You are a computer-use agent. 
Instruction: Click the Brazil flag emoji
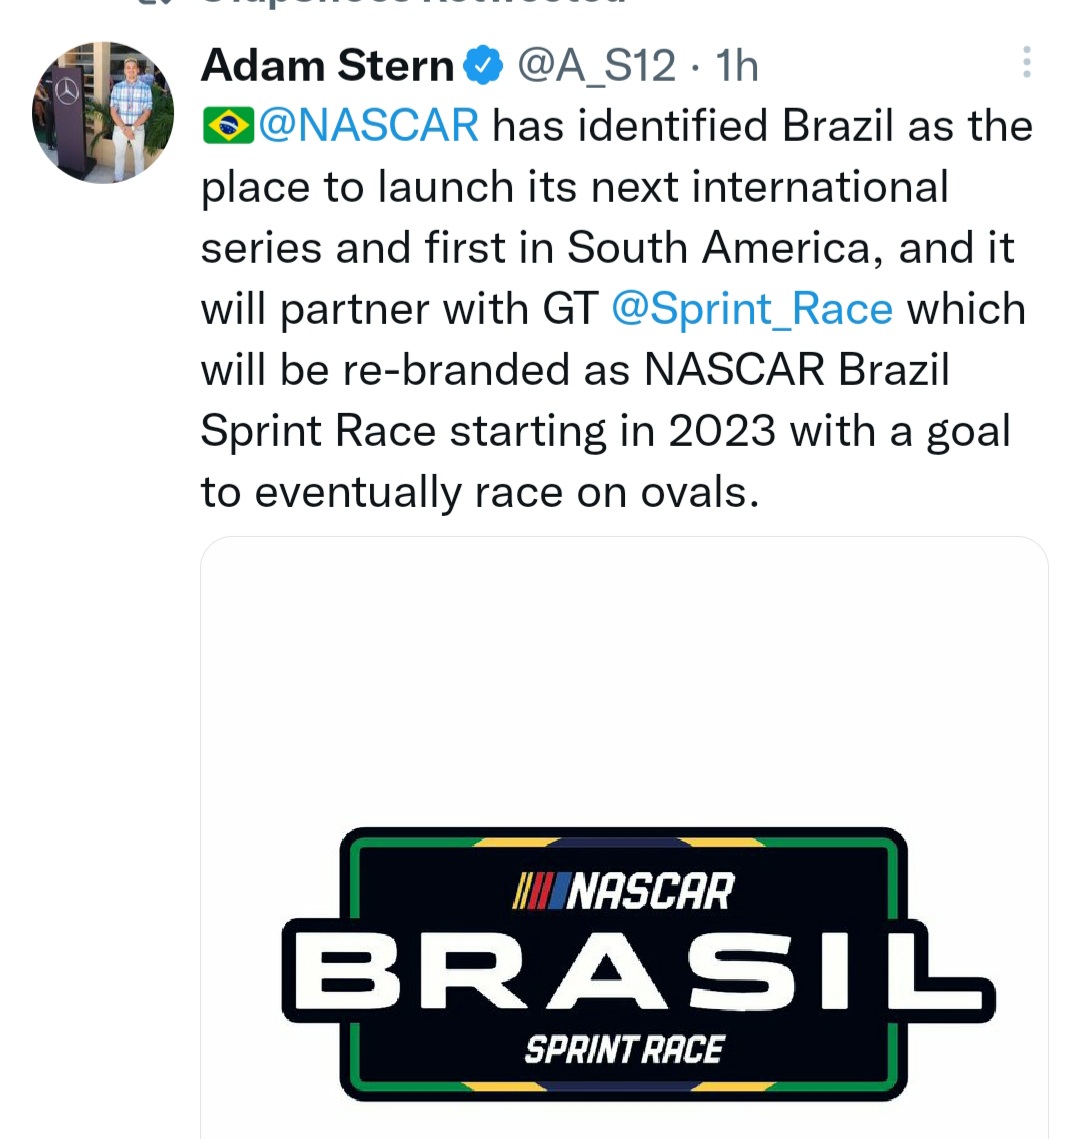227,127
